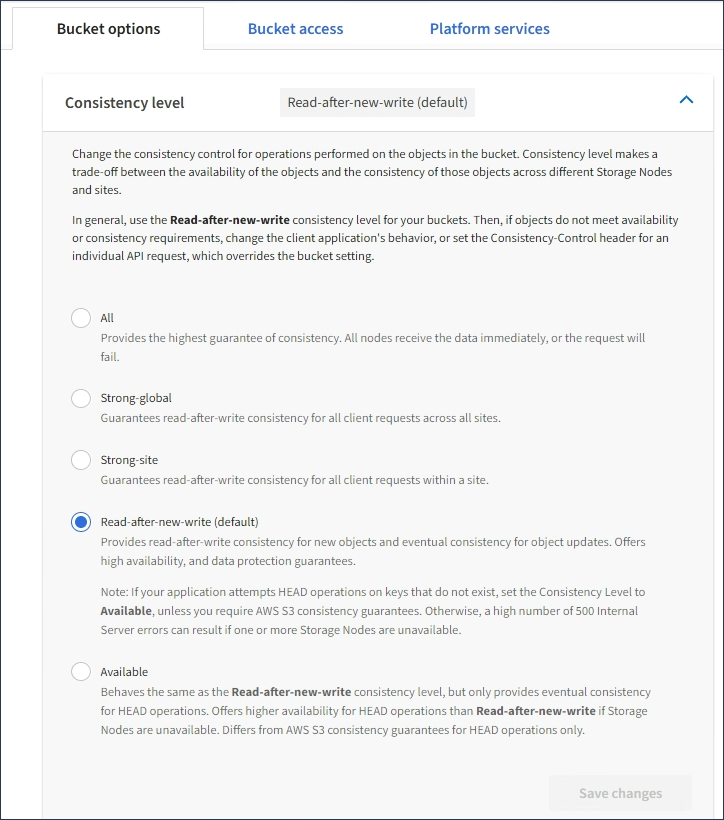Click the intro paragraph about consistency control
The width and height of the screenshot is (724, 820).
tap(365, 172)
